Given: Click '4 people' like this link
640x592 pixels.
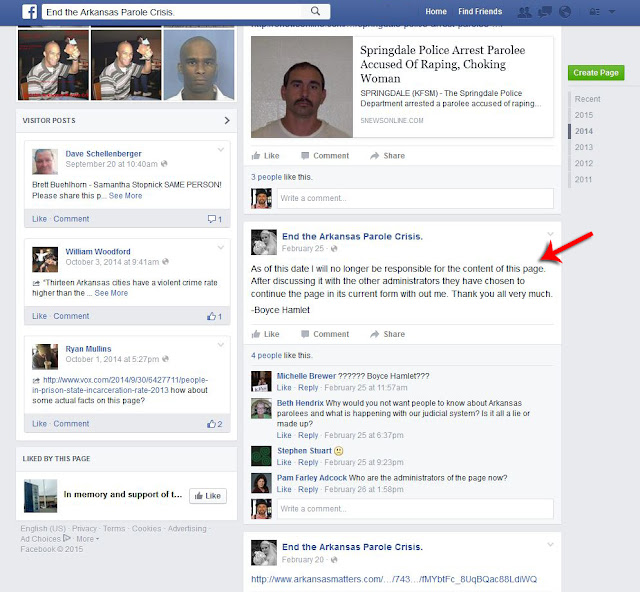Looking at the screenshot, I should click(266, 355).
